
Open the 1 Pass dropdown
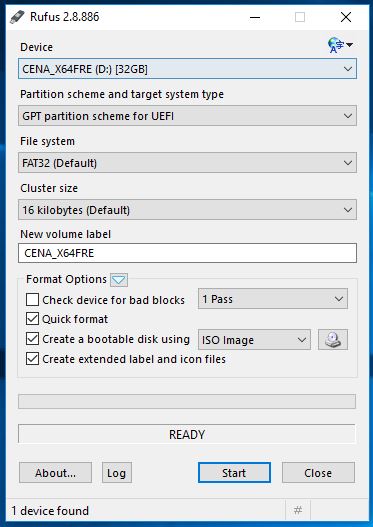coord(273,299)
